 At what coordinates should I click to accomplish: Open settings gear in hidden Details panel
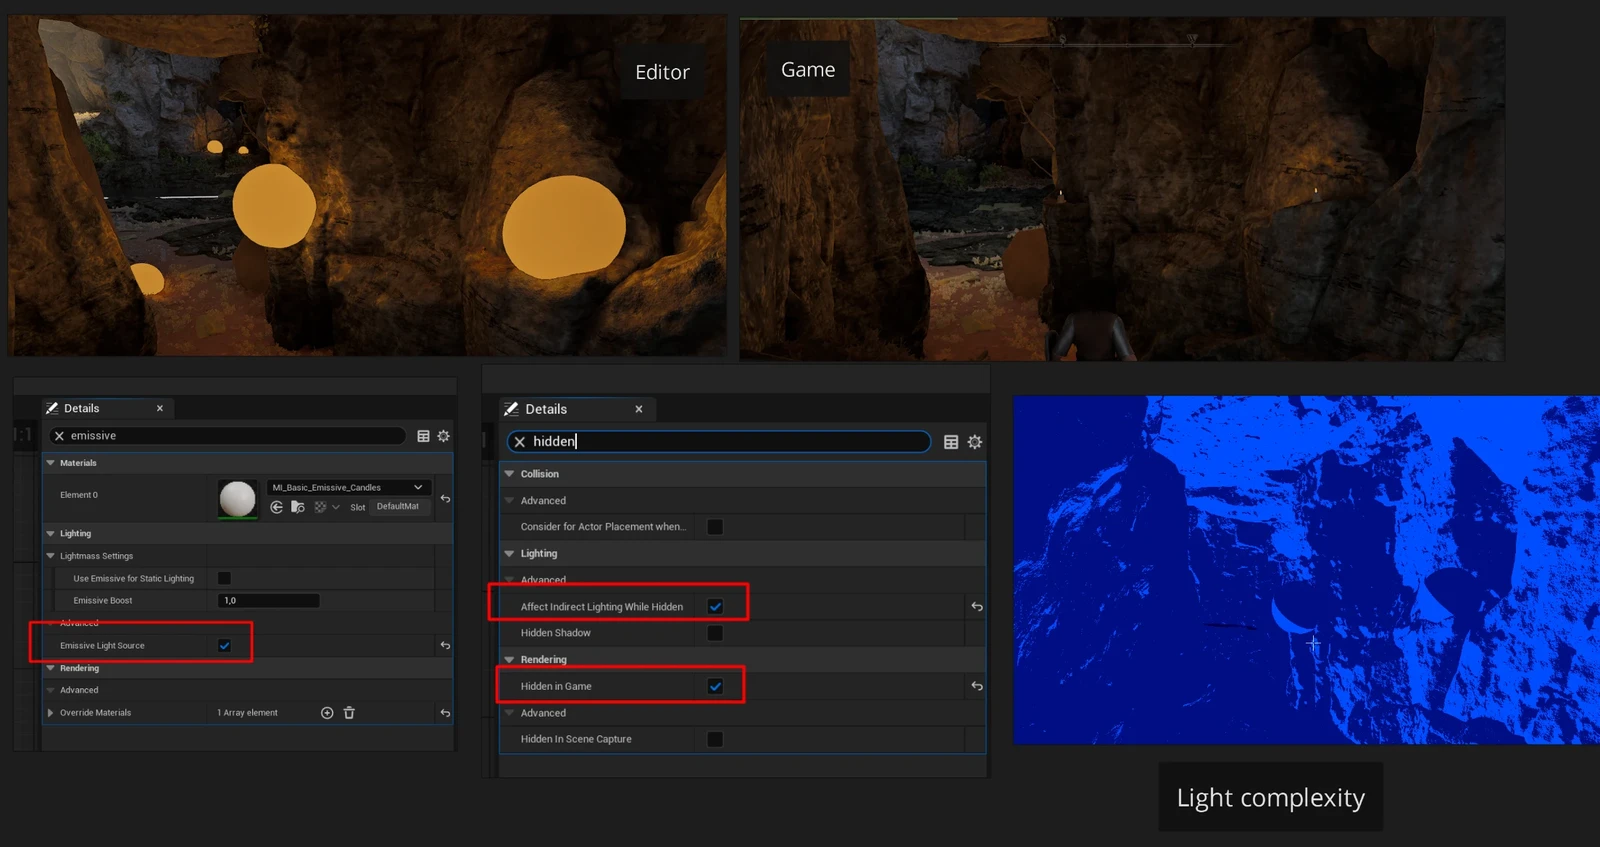(975, 442)
